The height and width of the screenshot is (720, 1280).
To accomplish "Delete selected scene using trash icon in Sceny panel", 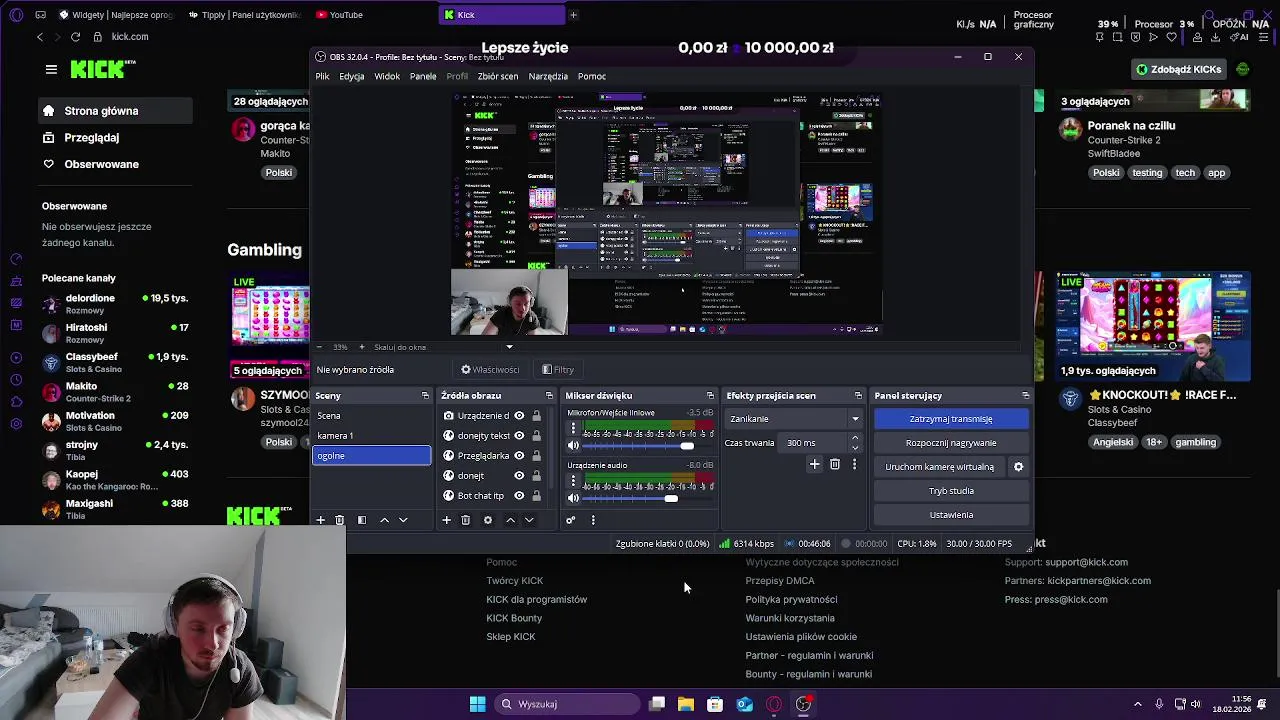I will click(x=340, y=520).
